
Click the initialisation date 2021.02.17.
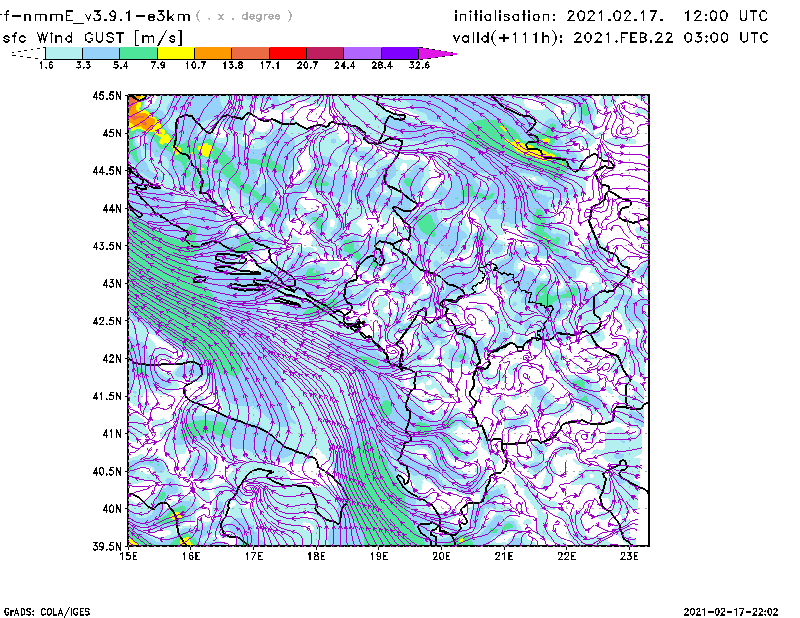point(615,16)
